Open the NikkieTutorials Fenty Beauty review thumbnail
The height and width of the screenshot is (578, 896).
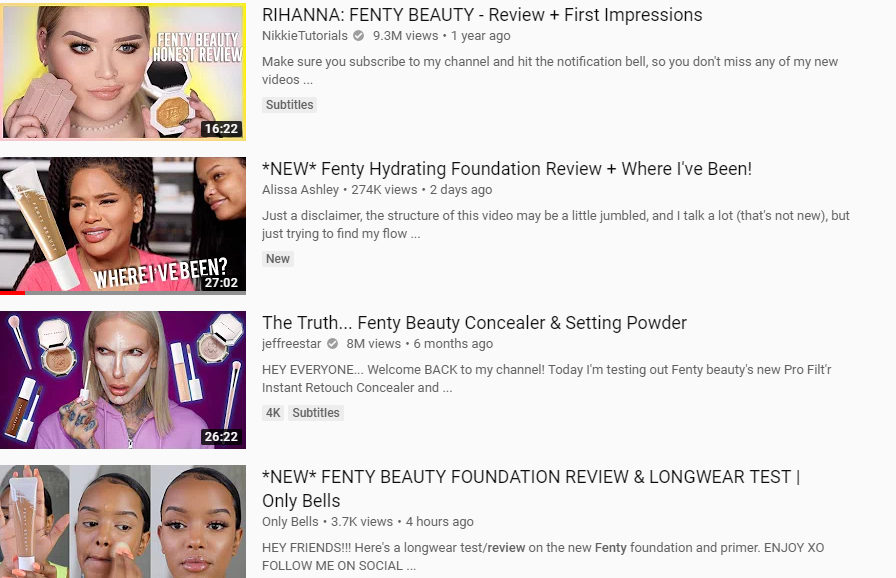[x=123, y=71]
